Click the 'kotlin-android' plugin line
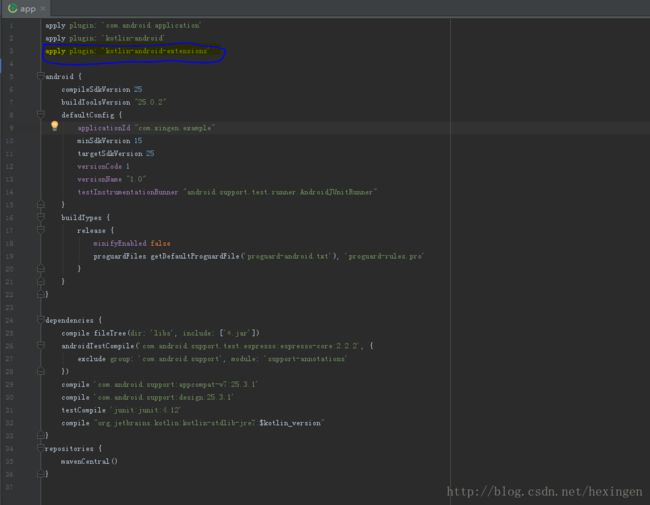Viewport: 650px width, 505px height. [x=105, y=38]
